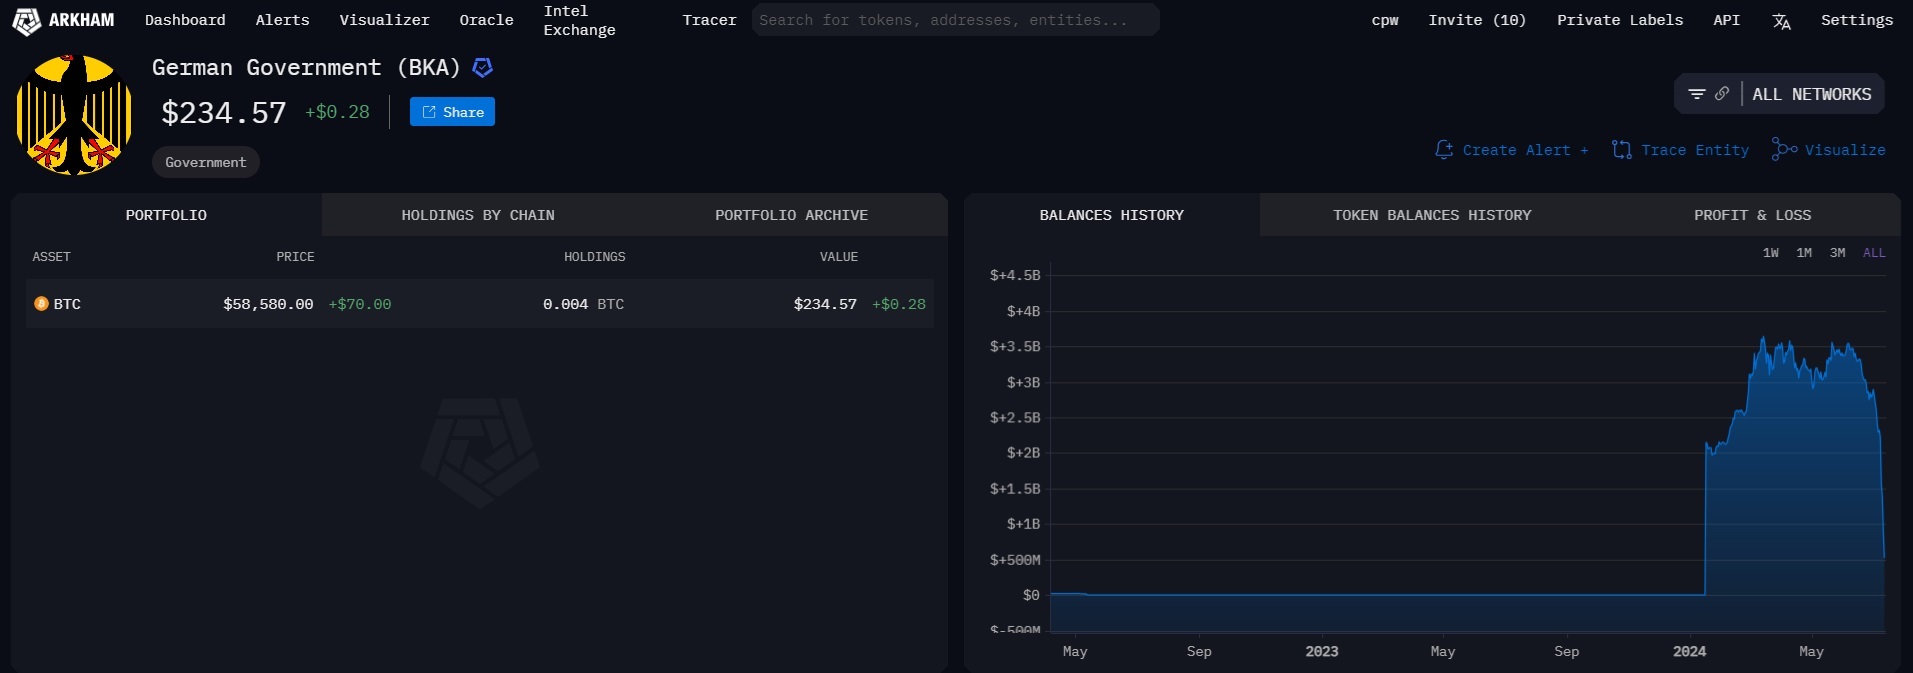
Task: Click the bell icon for Create Alert
Action: (x=1444, y=150)
